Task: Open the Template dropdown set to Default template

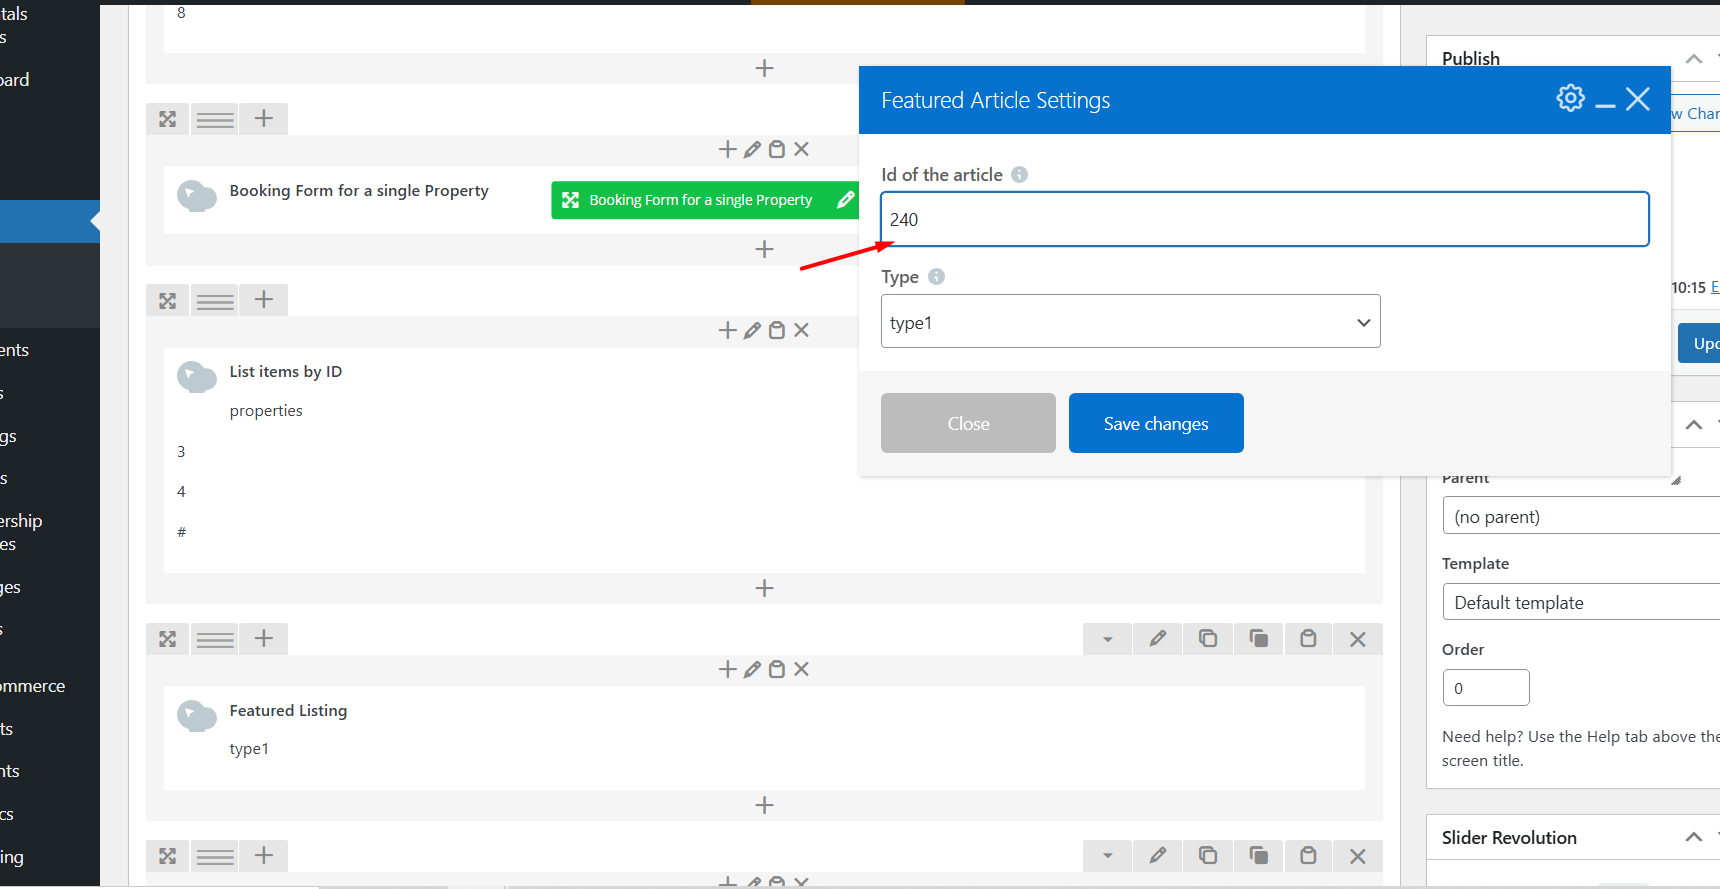Action: tap(1580, 603)
